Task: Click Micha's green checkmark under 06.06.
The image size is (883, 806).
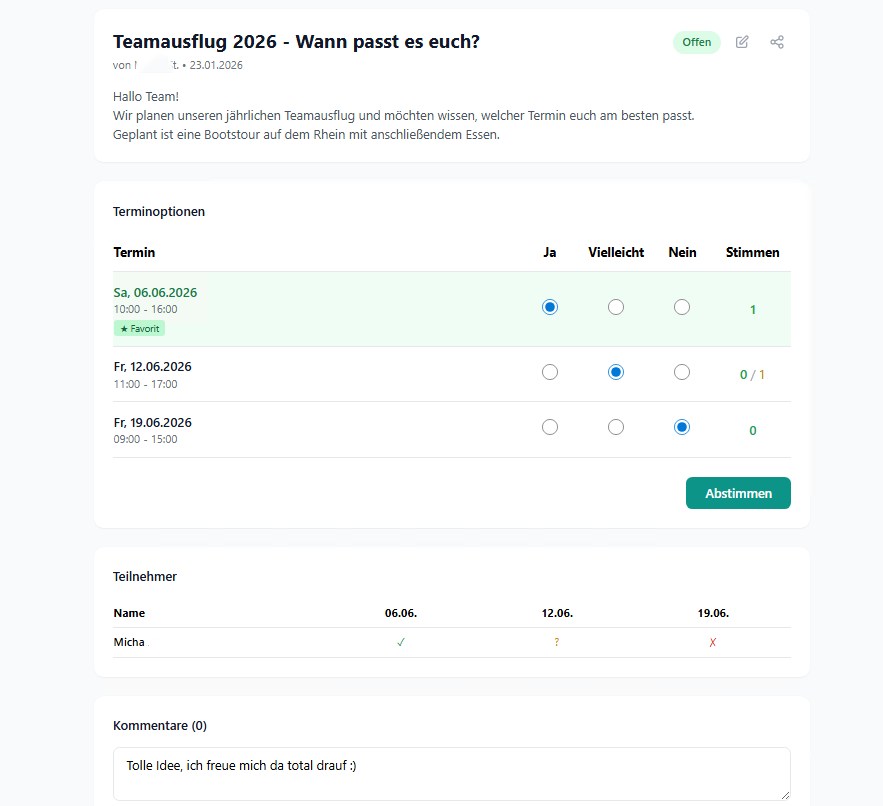Action: pyautogui.click(x=400, y=642)
